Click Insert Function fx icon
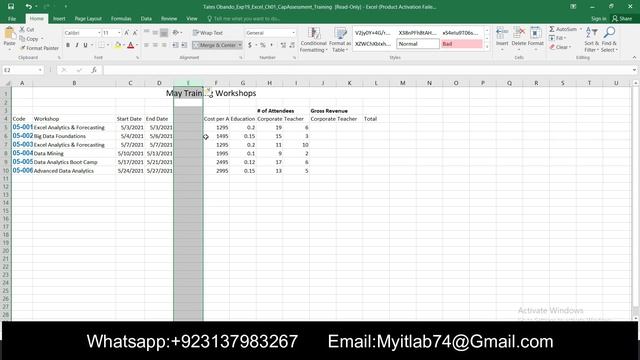This screenshot has height=360, width=640. tap(94, 70)
